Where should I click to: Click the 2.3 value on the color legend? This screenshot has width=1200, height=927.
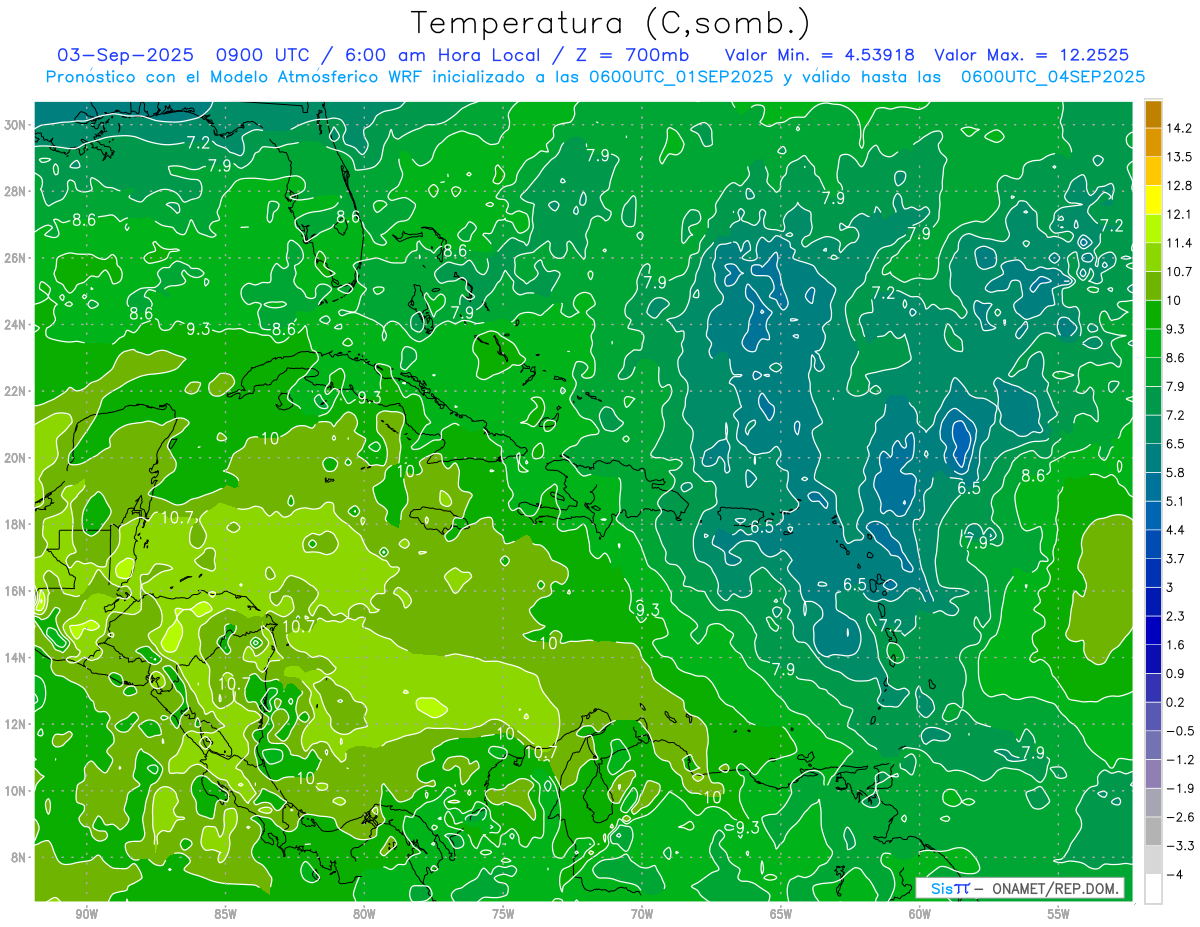pos(1176,616)
